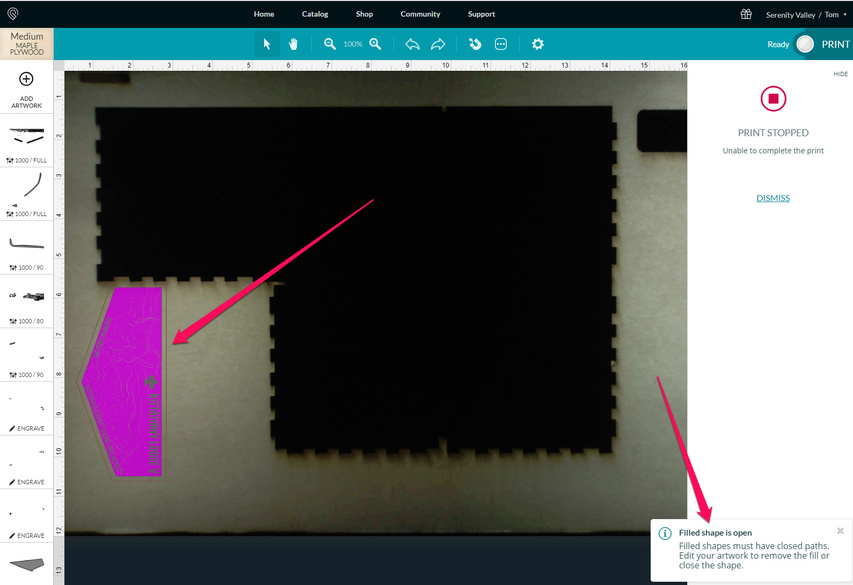
Task: Go to the Community page
Action: click(420, 14)
